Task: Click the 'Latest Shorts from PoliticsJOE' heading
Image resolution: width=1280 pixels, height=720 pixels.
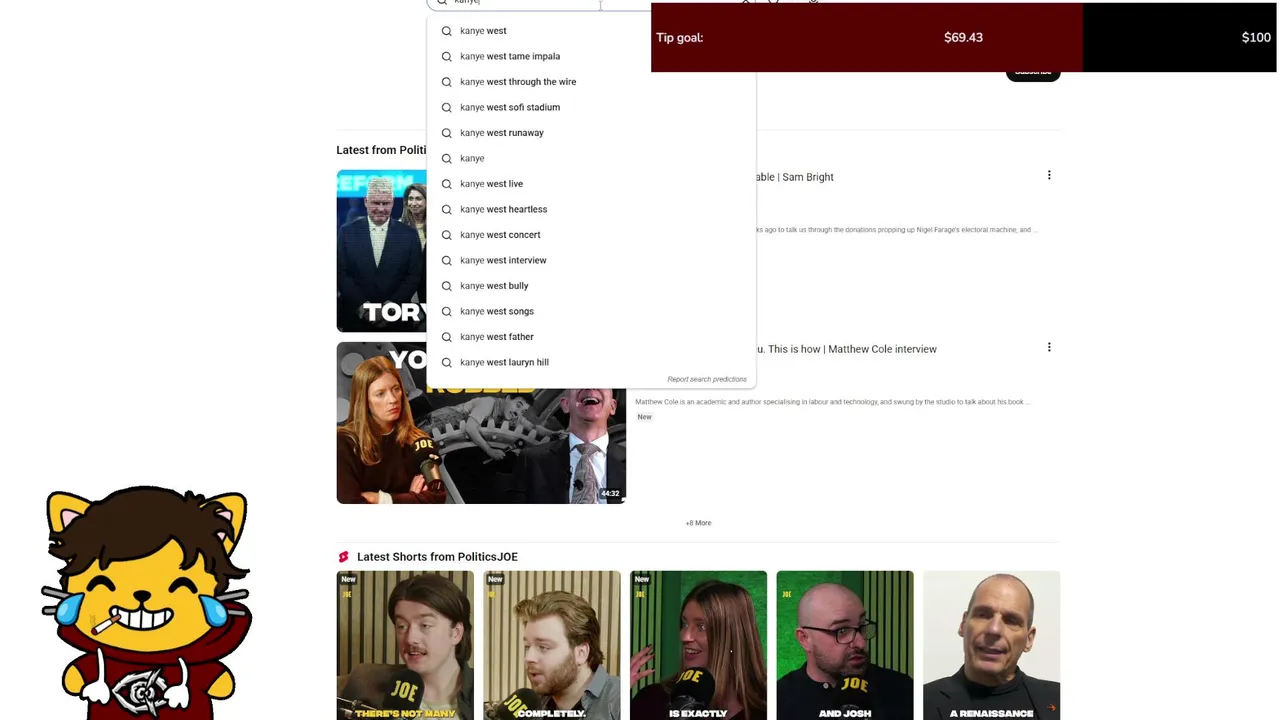Action: [437, 557]
